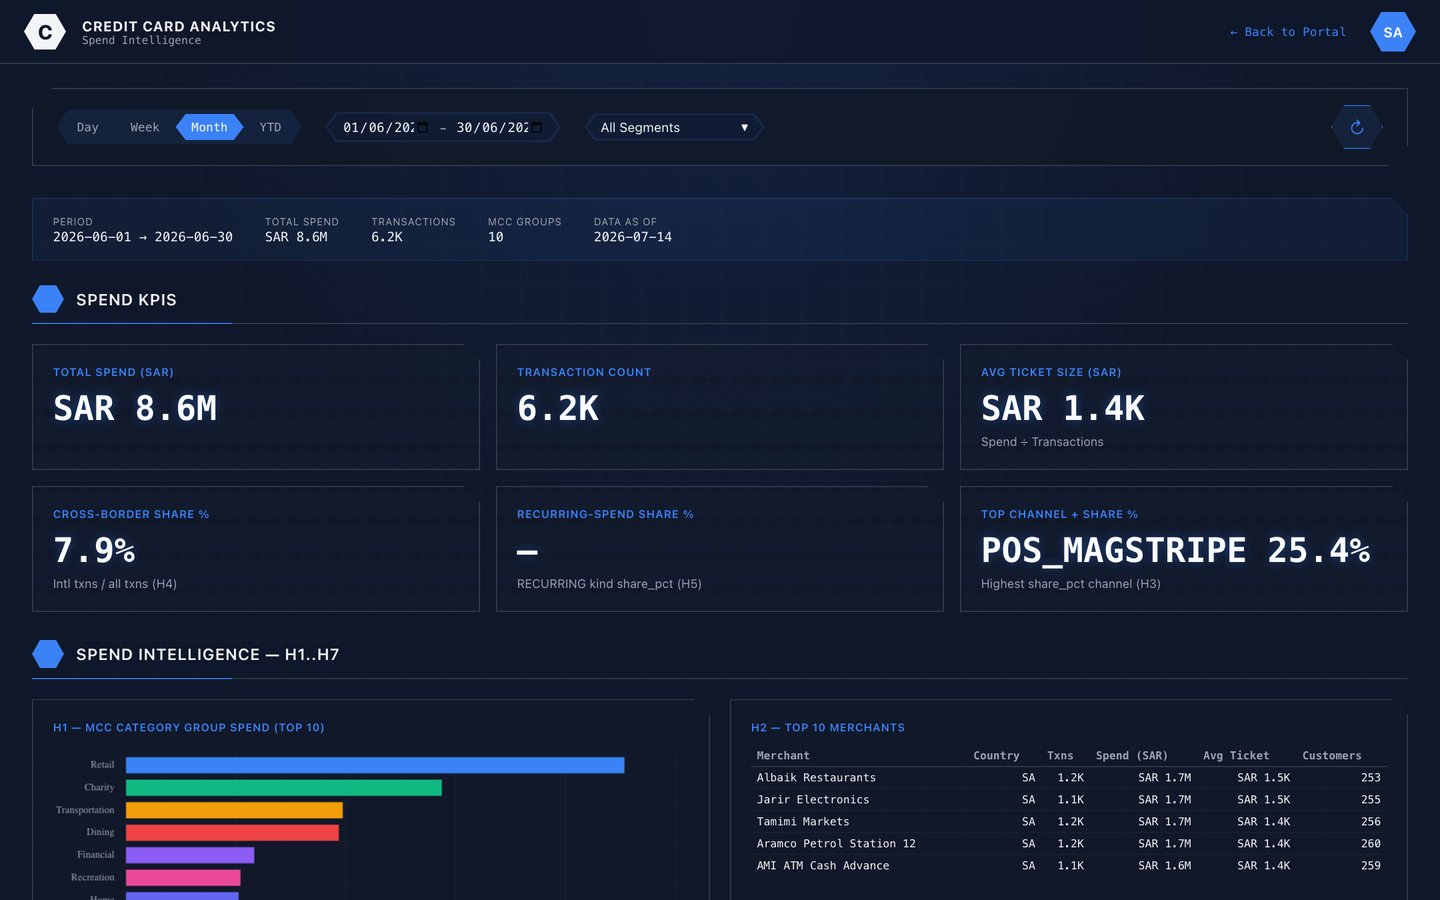Sort by Country column header
1440x900 pixels.
point(996,756)
